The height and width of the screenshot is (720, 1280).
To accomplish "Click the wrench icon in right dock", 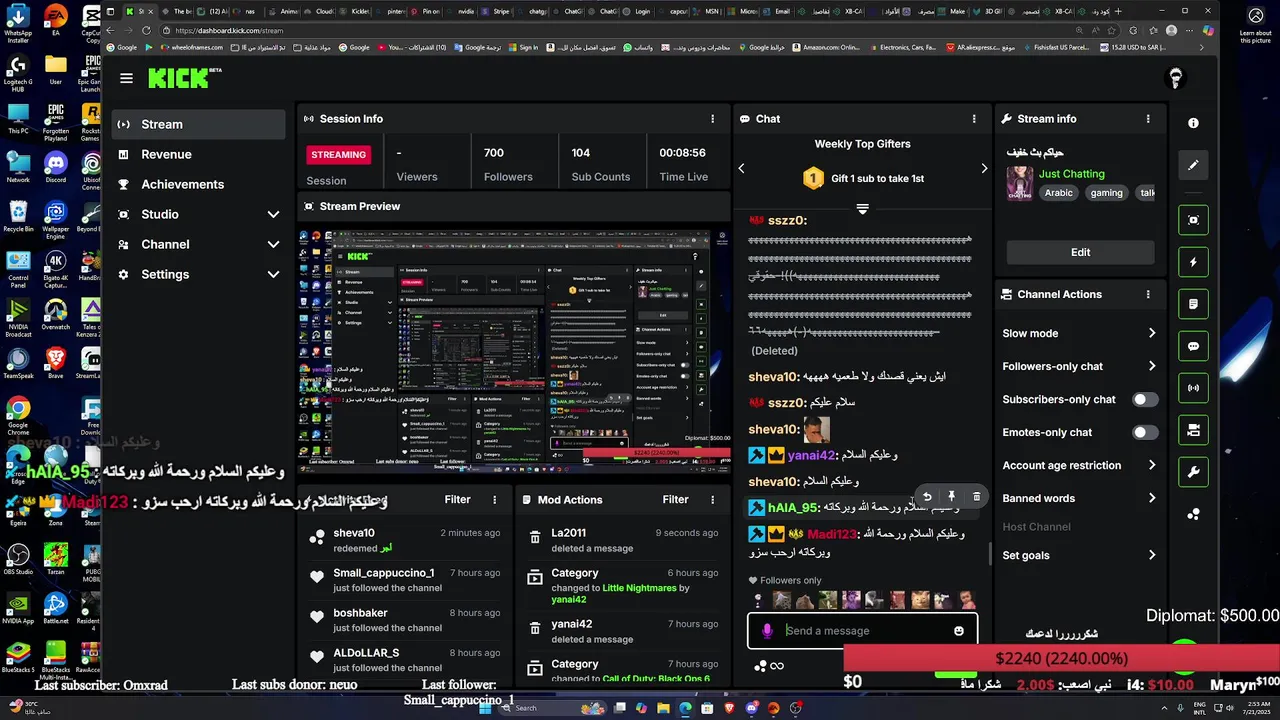I will point(1193,472).
